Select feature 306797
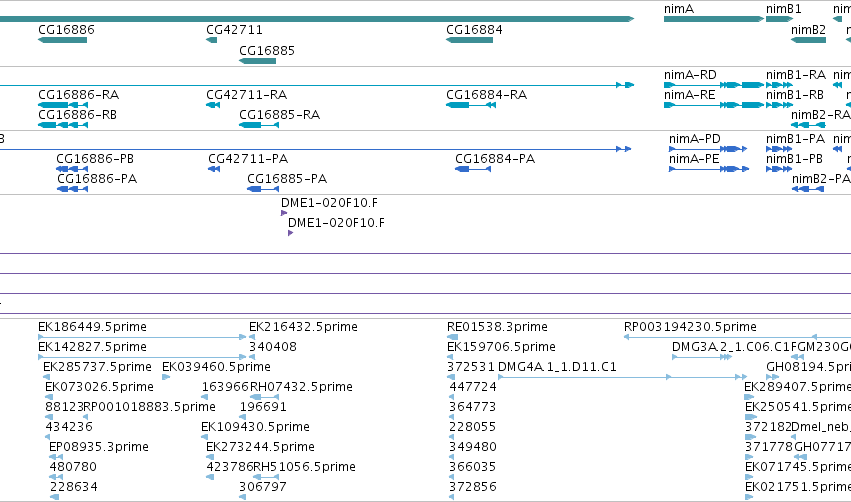851x502 pixels. point(263,487)
